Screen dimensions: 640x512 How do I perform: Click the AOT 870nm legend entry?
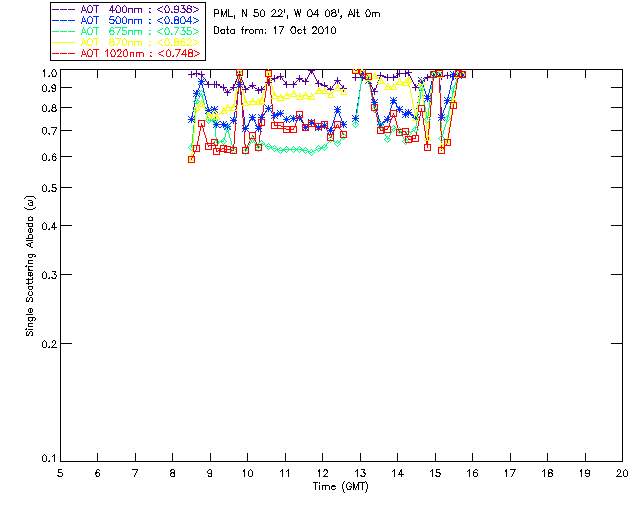tap(127, 42)
